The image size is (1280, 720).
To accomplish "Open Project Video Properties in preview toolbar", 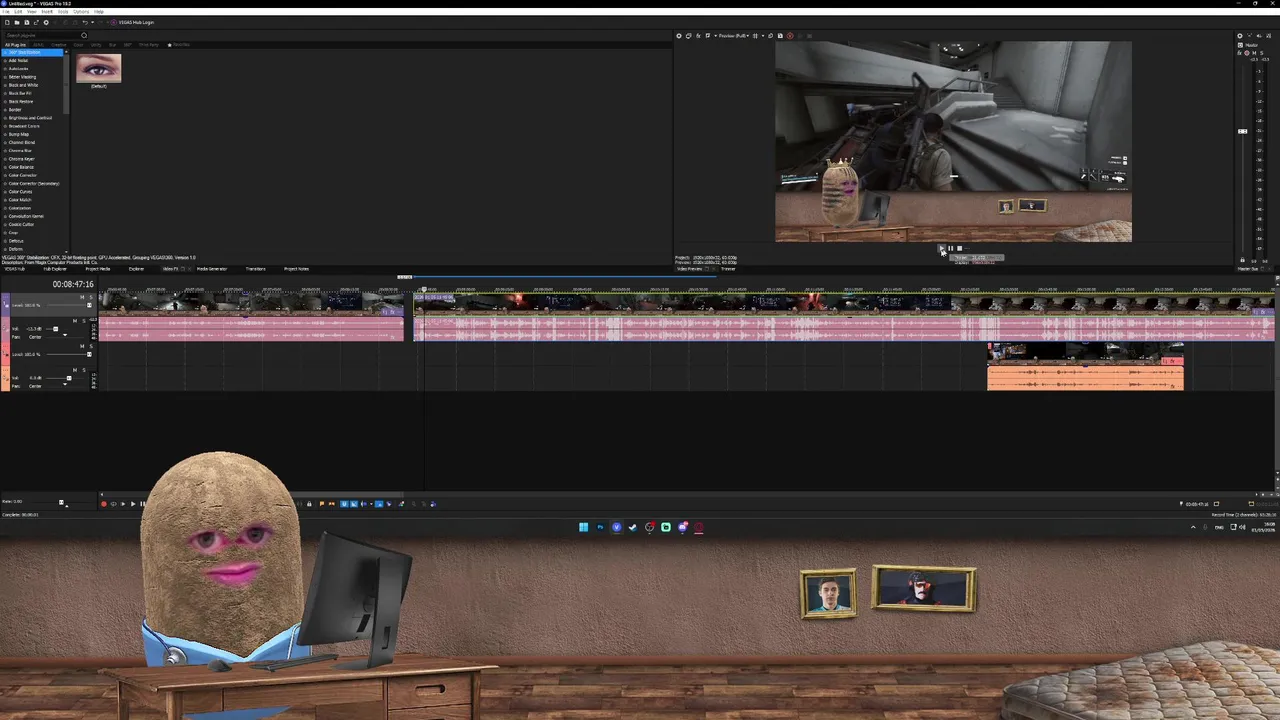I will 679,36.
